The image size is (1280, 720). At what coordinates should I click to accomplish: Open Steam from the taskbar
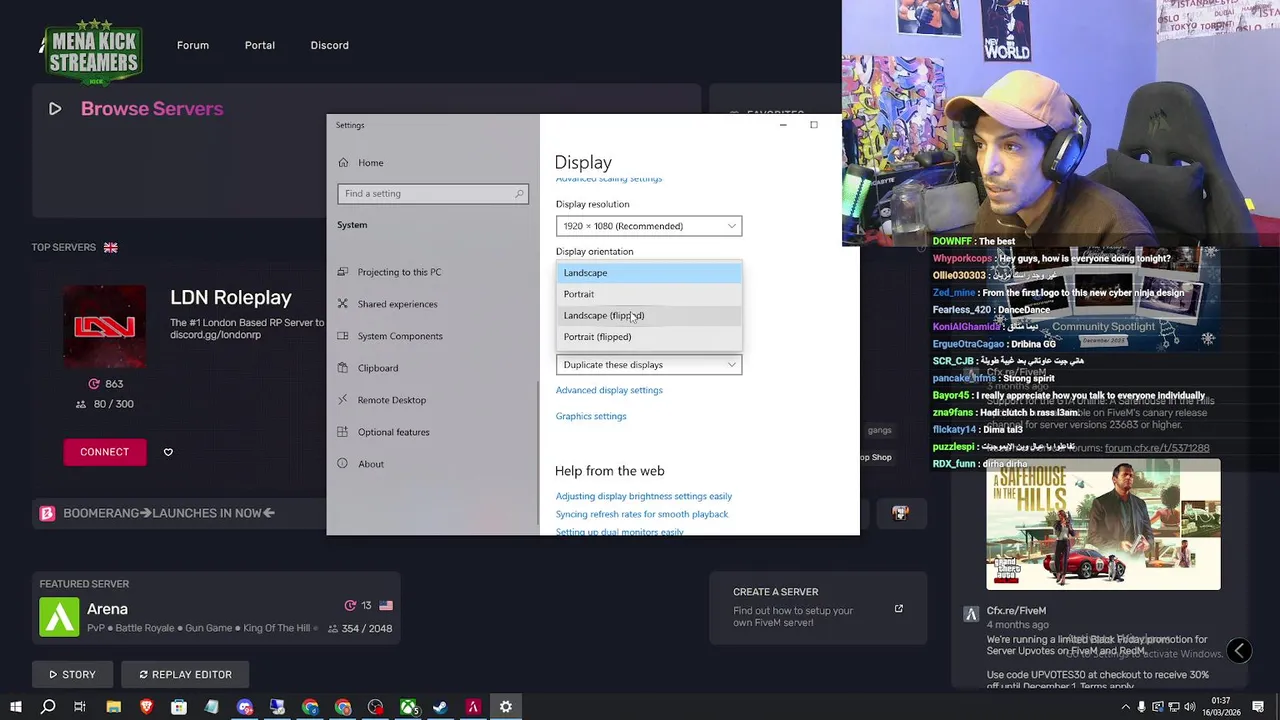coord(440,707)
